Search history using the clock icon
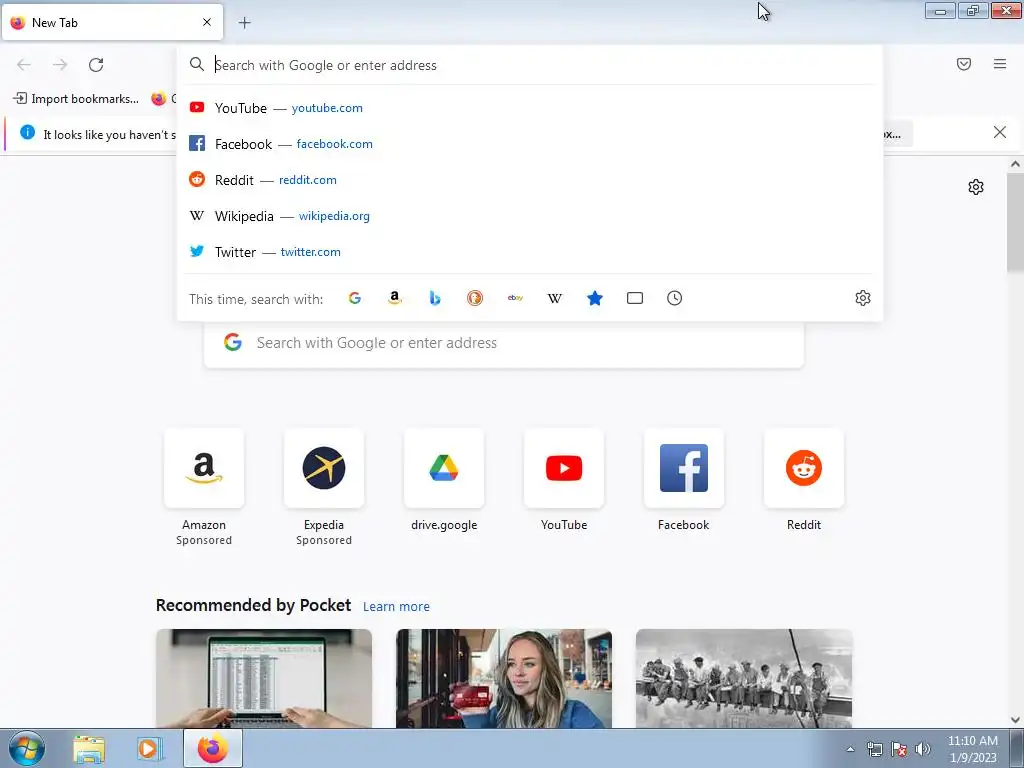Image resolution: width=1024 pixels, height=768 pixels. [x=675, y=298]
